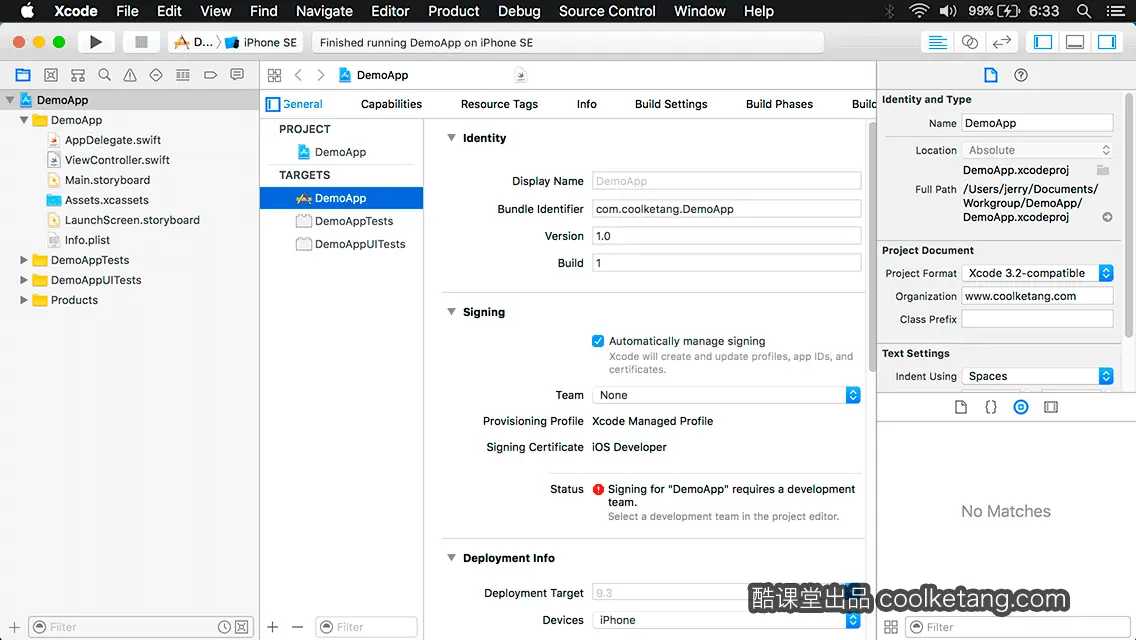Image resolution: width=1136 pixels, height=640 pixels.
Task: Edit the Organization field
Action: click(x=1037, y=296)
